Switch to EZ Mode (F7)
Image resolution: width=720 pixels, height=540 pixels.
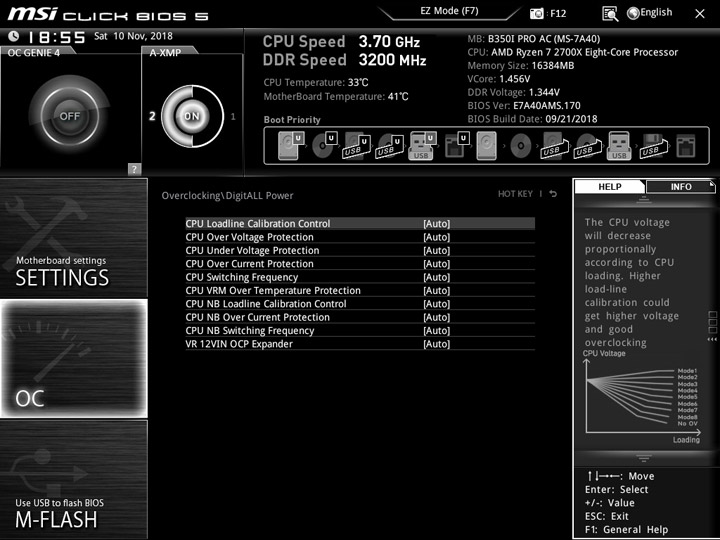click(x=450, y=11)
